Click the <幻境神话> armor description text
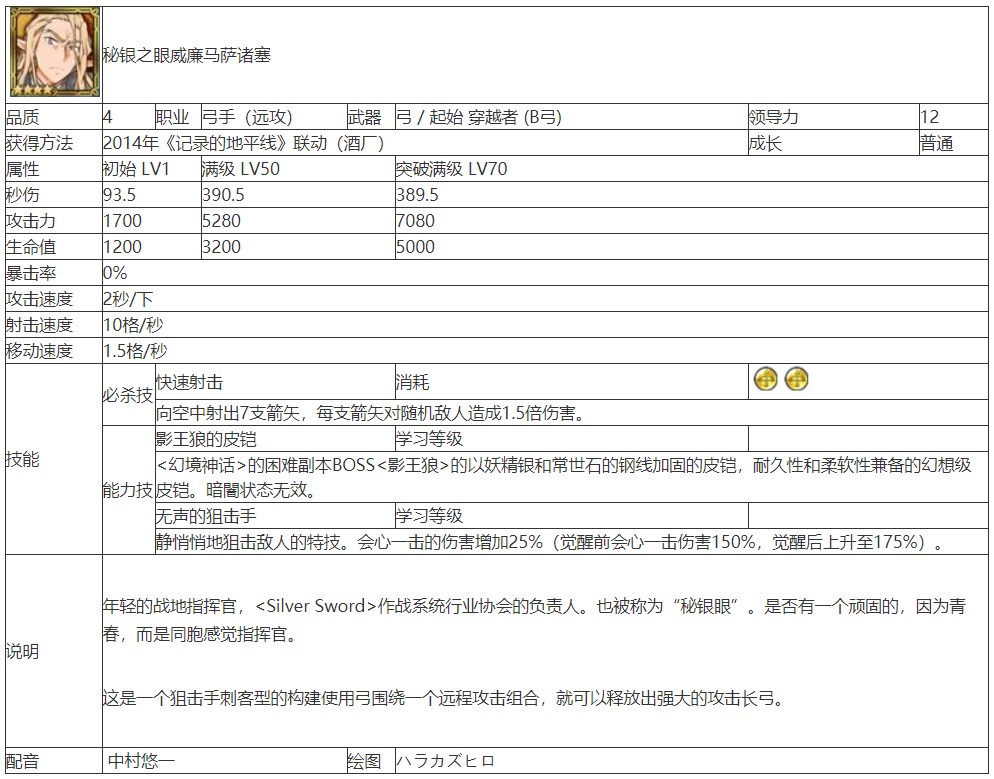Image resolution: width=994 pixels, height=779 pixels. [x=564, y=477]
